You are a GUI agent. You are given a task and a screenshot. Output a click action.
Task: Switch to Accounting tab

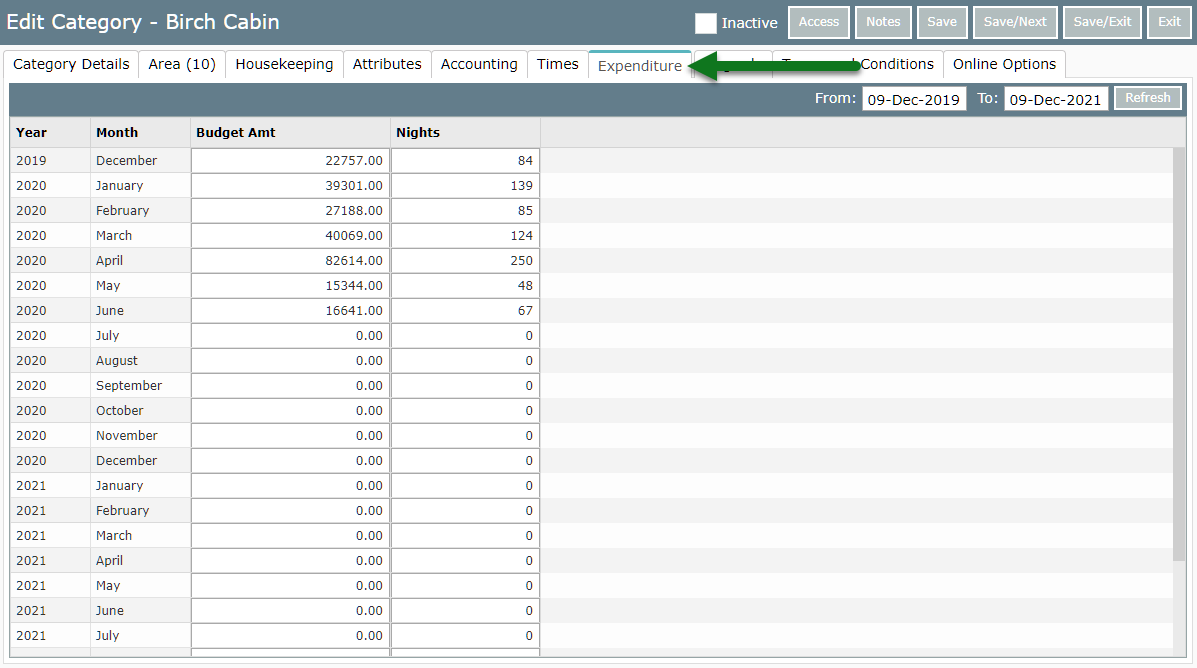click(479, 64)
